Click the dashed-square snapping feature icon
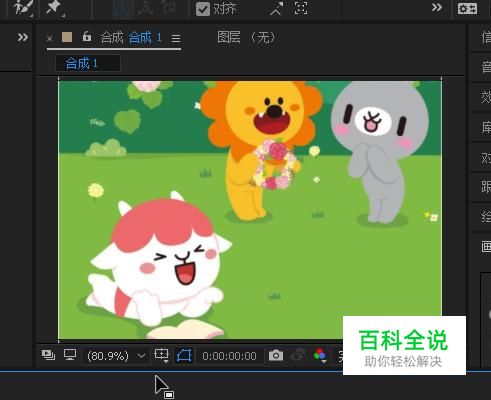Image resolution: width=491 pixels, height=400 pixels. (x=301, y=8)
